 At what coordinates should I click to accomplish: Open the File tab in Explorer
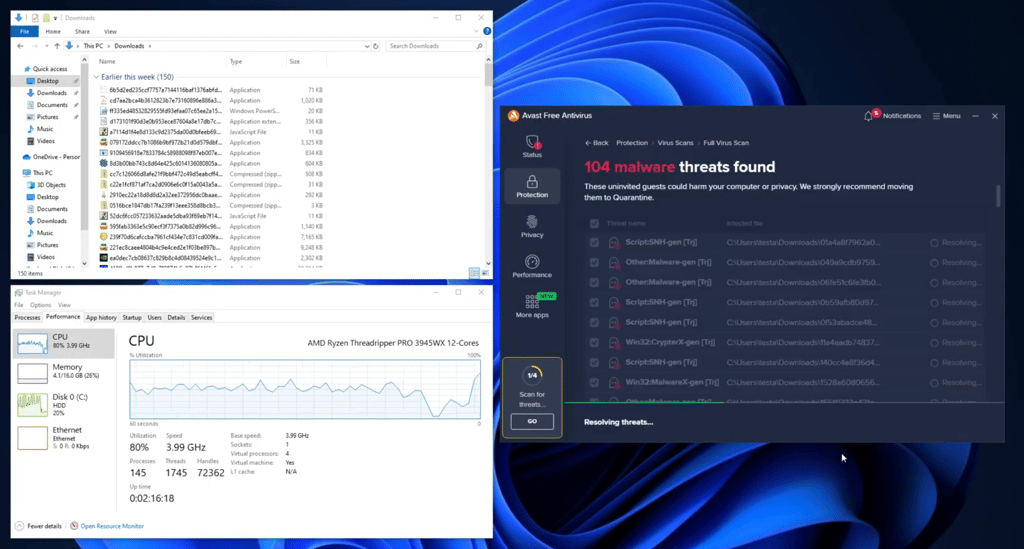pyautogui.click(x=24, y=31)
